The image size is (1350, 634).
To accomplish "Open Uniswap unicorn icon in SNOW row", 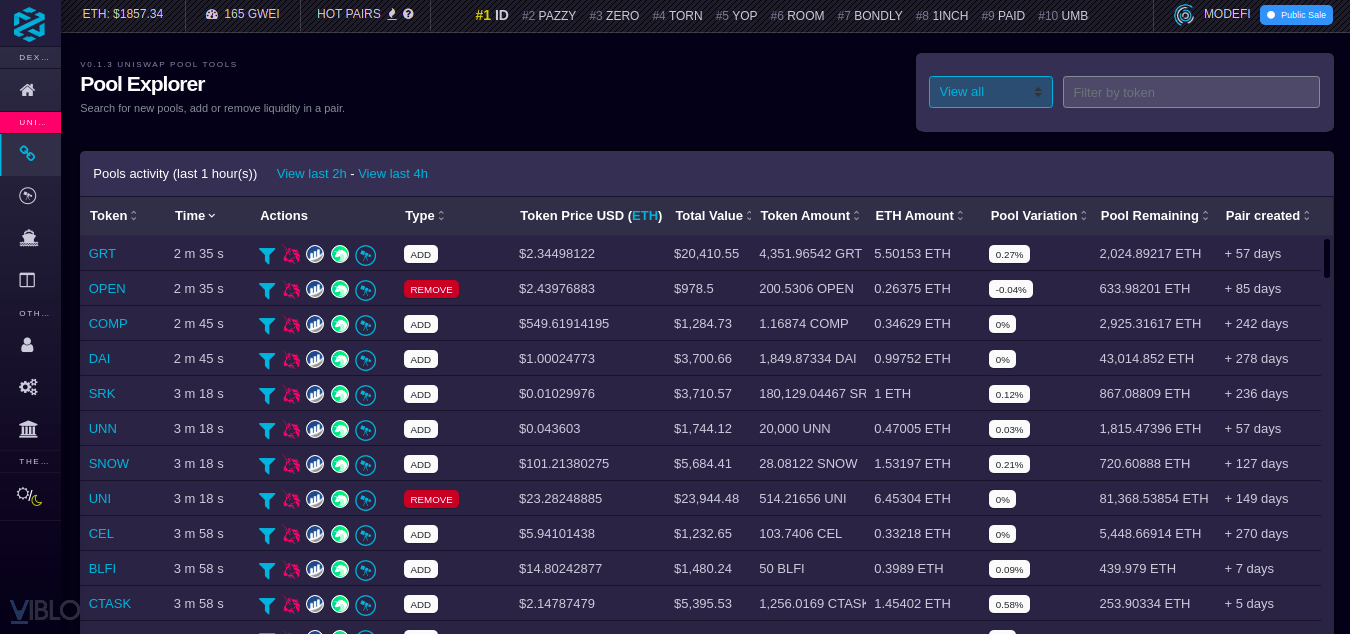I will point(291,465).
